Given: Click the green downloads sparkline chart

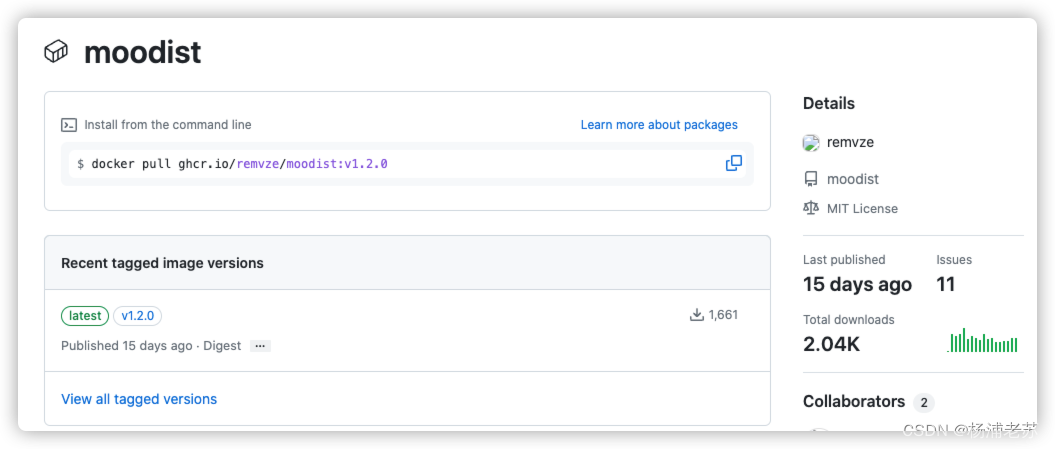Looking at the screenshot, I should 982,340.
